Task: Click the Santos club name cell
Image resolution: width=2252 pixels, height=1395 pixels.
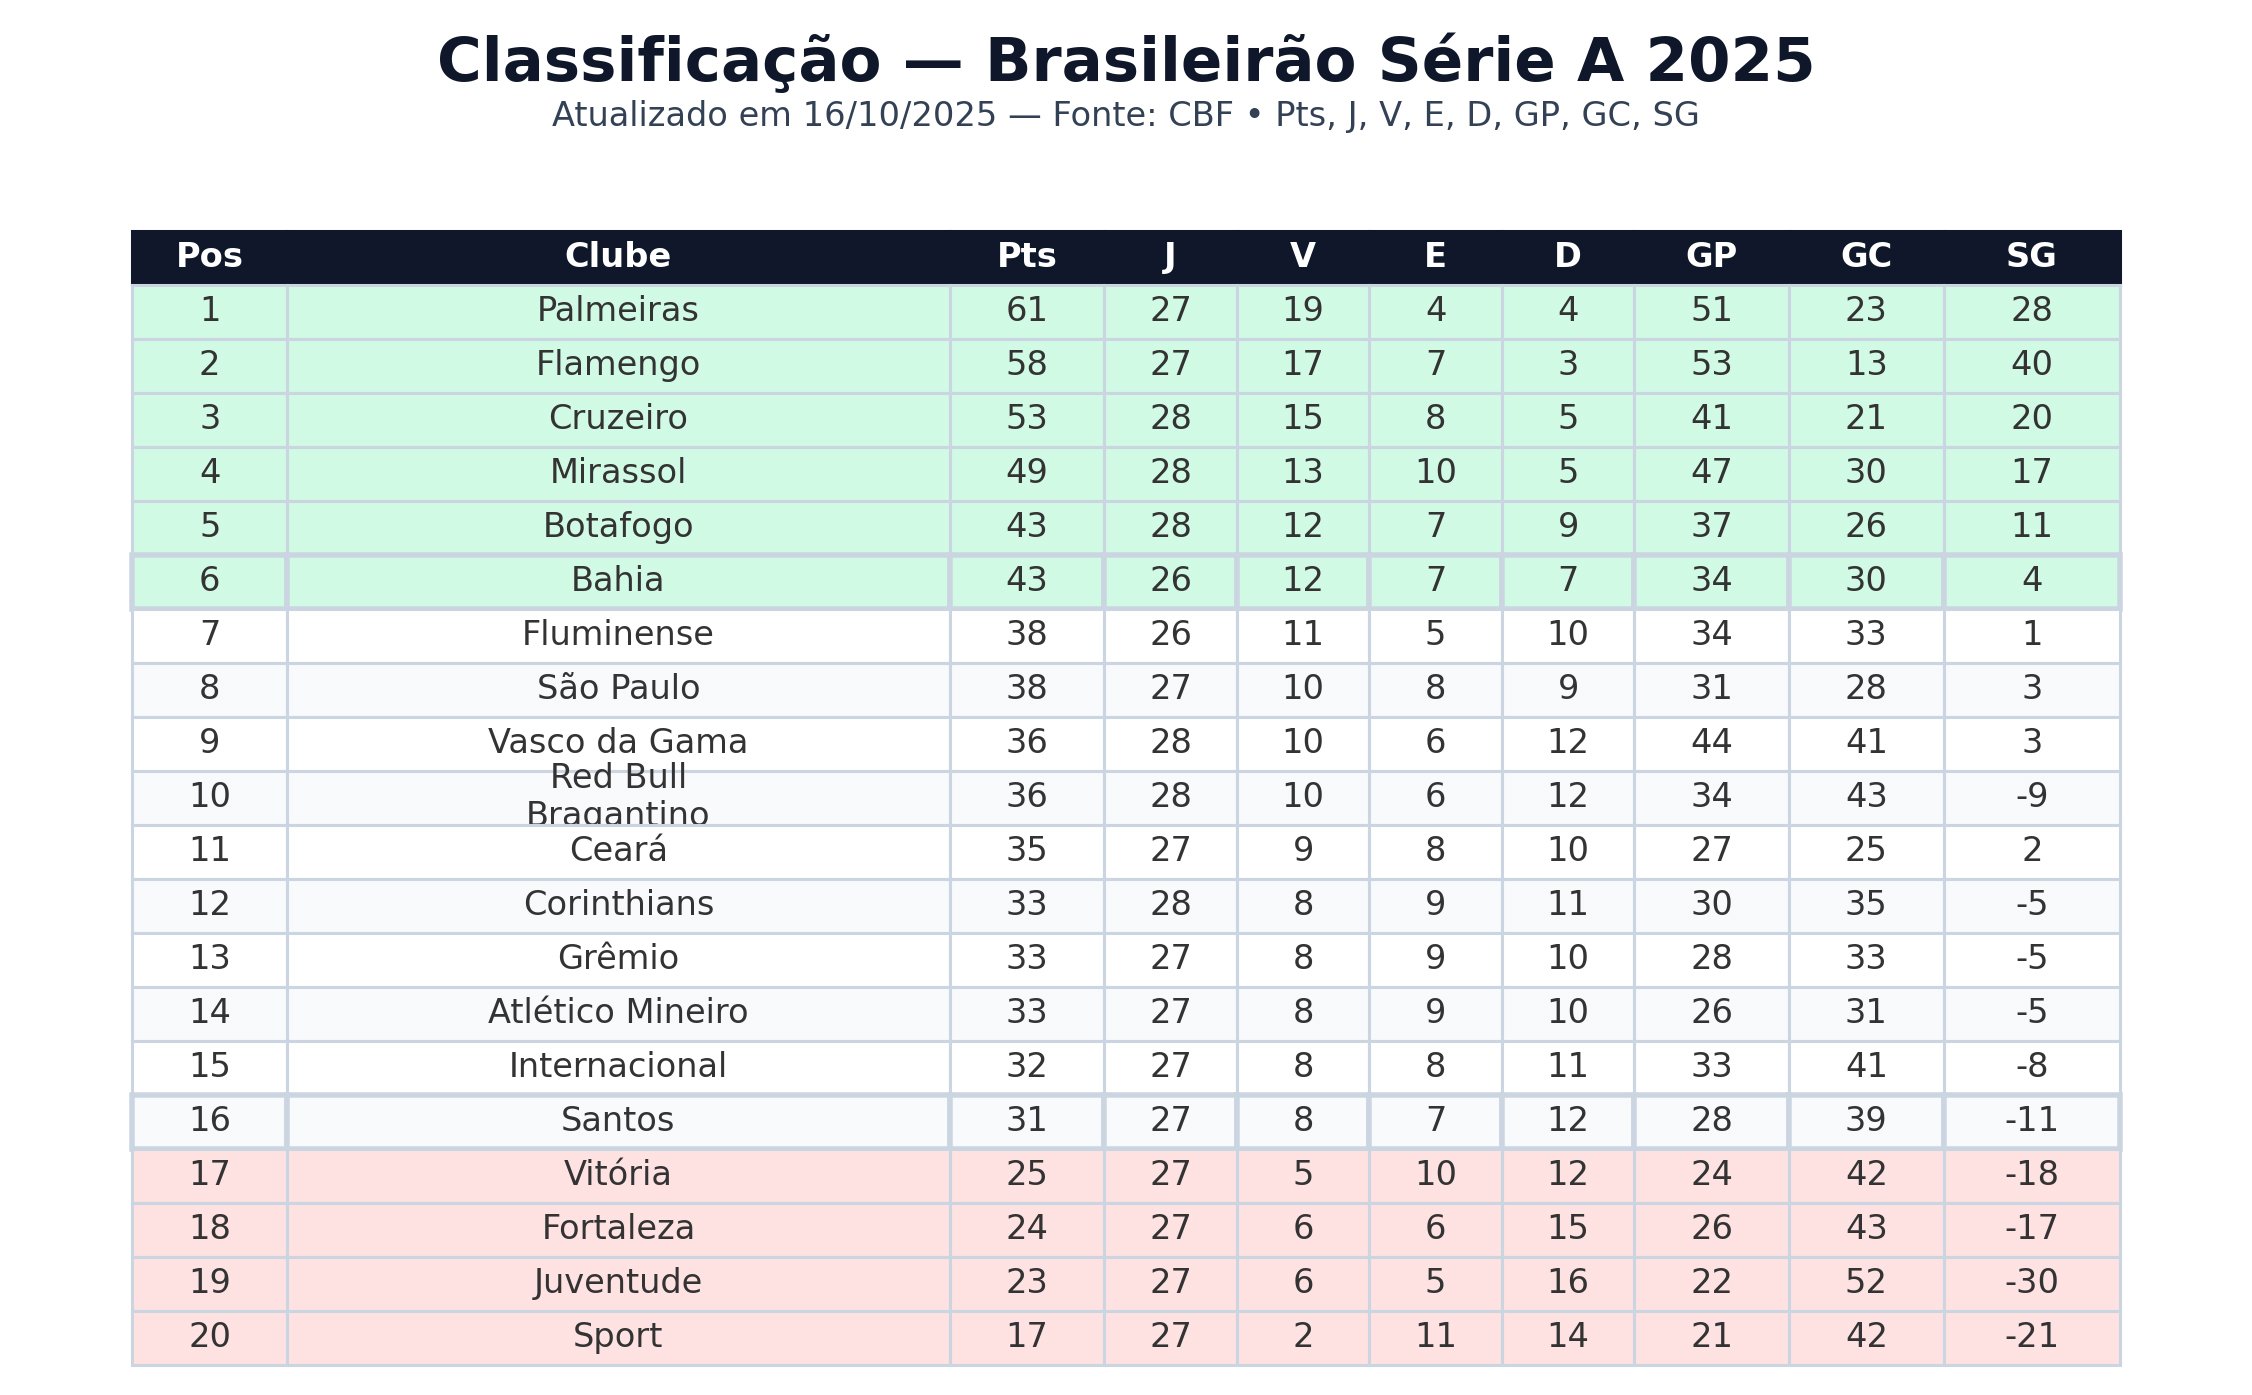Action: pyautogui.click(x=617, y=1121)
